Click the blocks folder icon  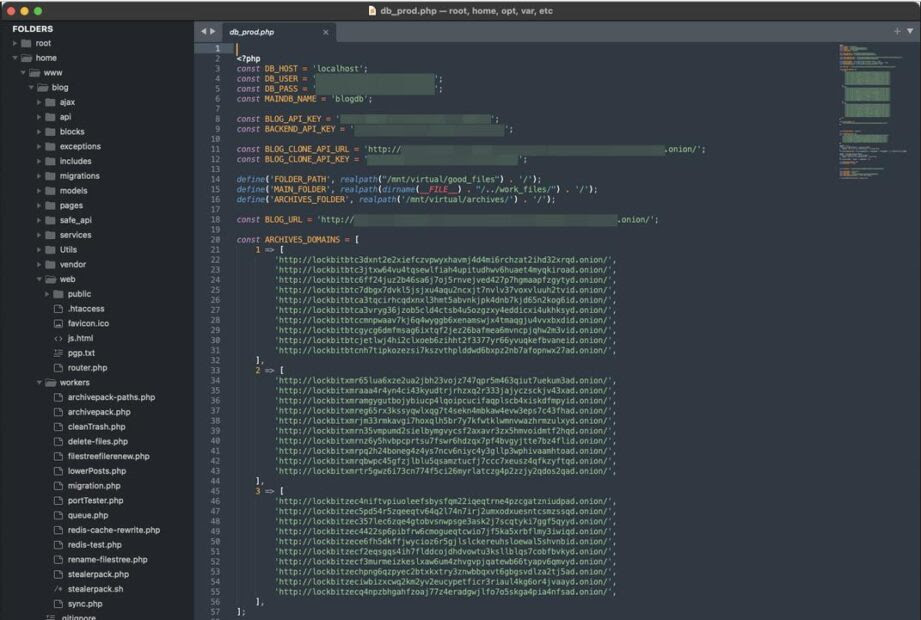tap(51, 132)
